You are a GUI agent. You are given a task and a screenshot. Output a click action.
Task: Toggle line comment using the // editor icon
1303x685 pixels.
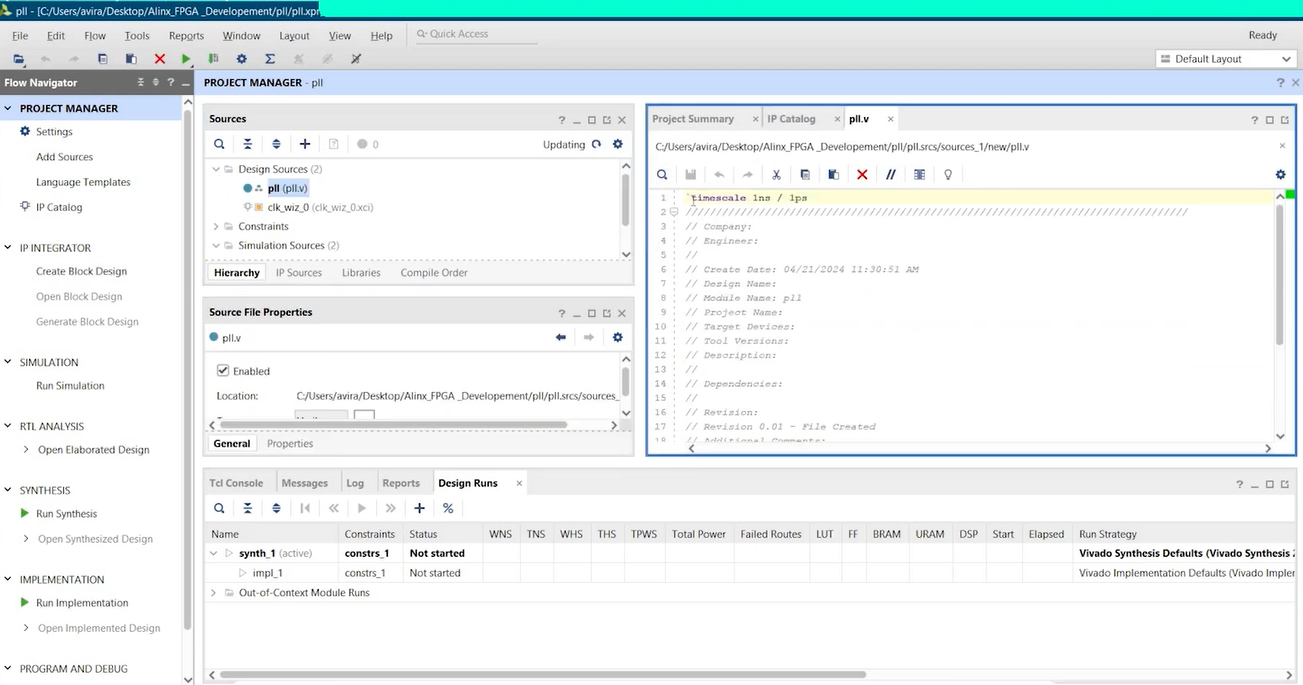point(890,174)
